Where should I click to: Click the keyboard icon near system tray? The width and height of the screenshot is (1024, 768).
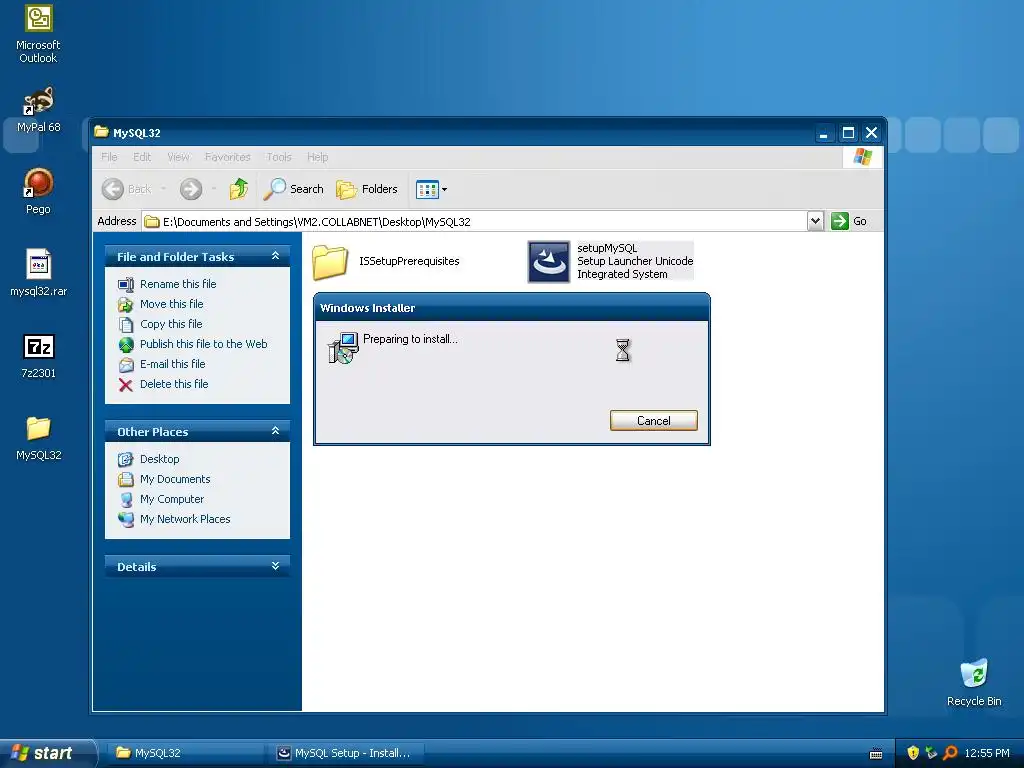tap(876, 754)
